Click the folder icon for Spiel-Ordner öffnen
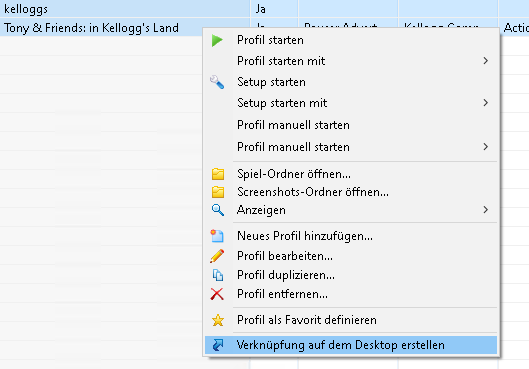The width and height of the screenshot is (529, 369). pyautogui.click(x=218, y=174)
